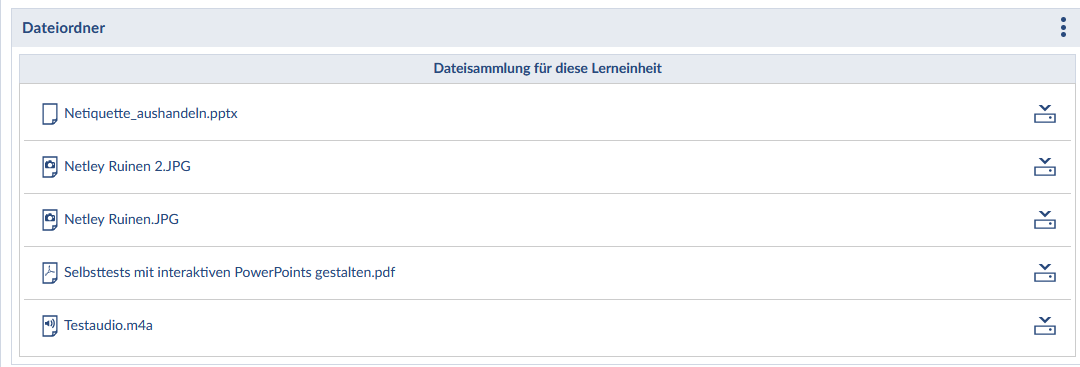Download Netiquette_aushandeln.pptx via its download icon
1080x367 pixels.
coord(1045,114)
